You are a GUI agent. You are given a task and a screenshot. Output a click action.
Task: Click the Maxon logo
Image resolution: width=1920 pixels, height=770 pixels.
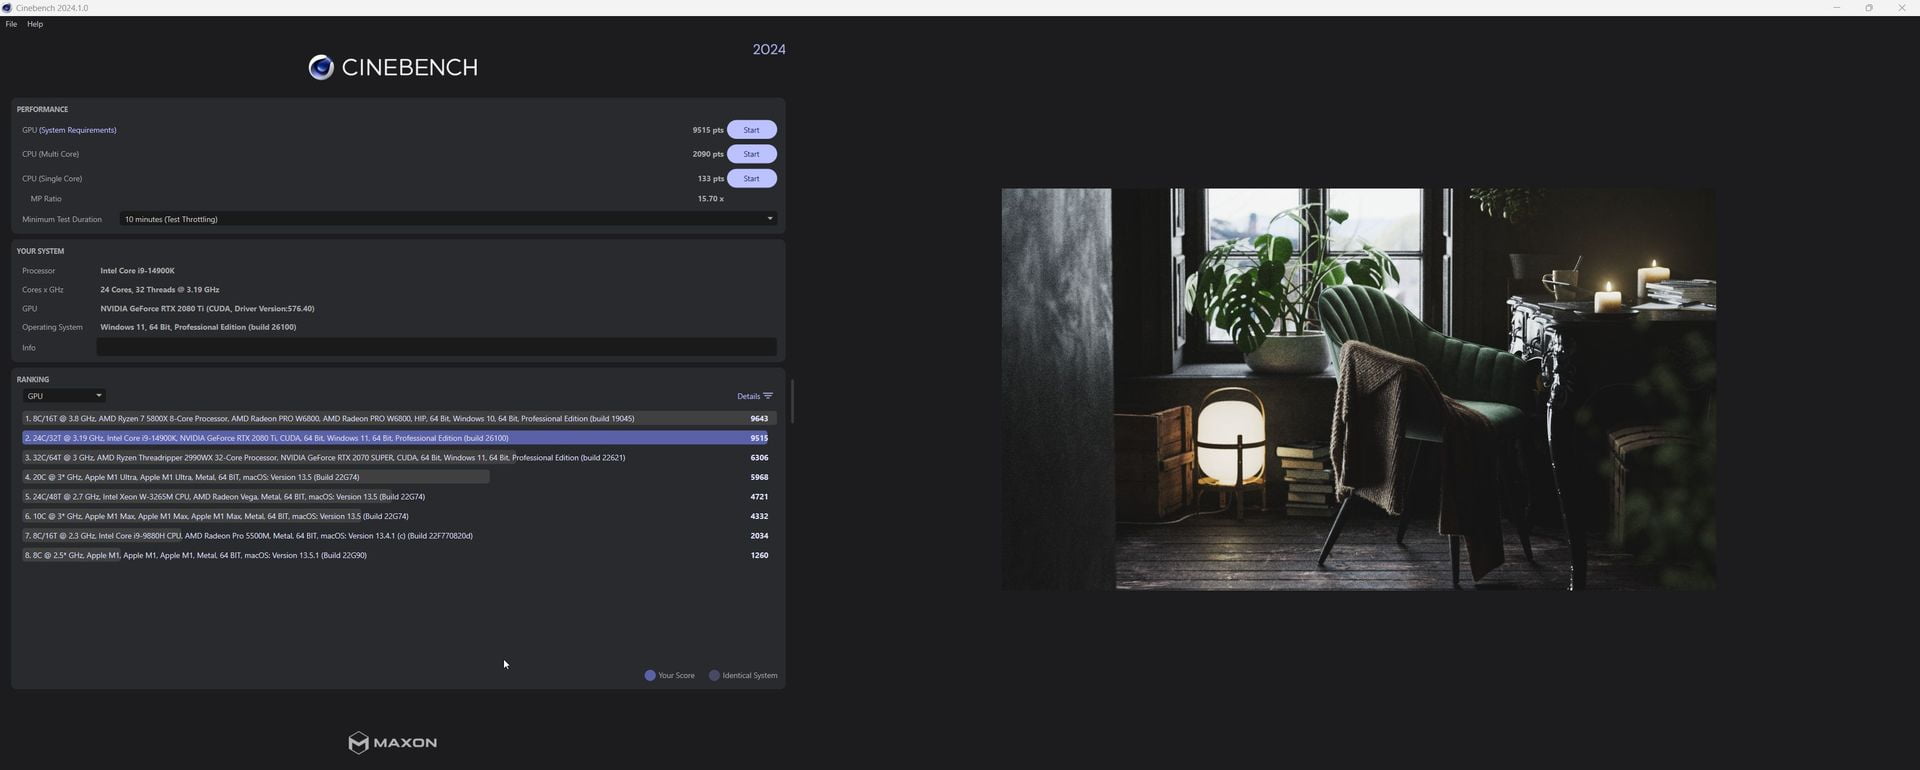coord(392,742)
